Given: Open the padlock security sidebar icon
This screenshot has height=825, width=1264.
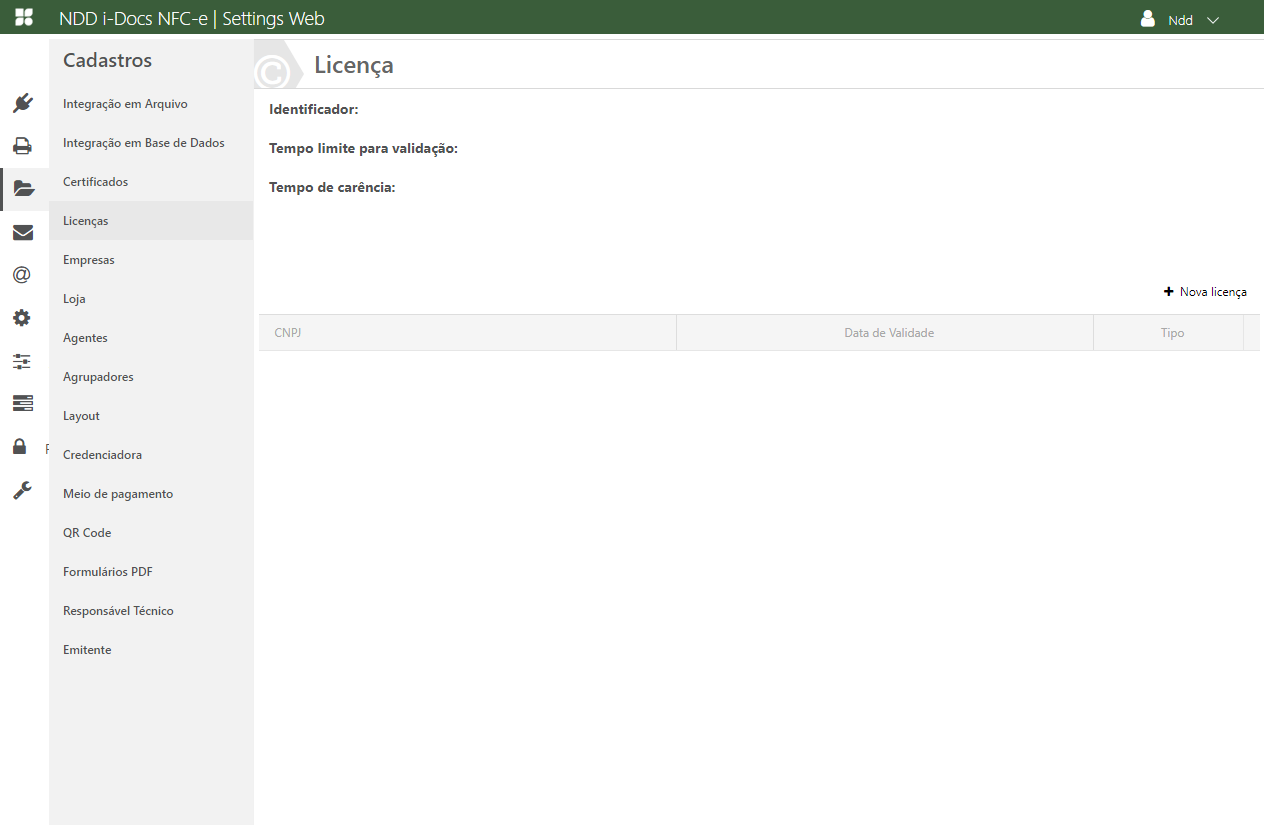Looking at the screenshot, I should point(20,446).
